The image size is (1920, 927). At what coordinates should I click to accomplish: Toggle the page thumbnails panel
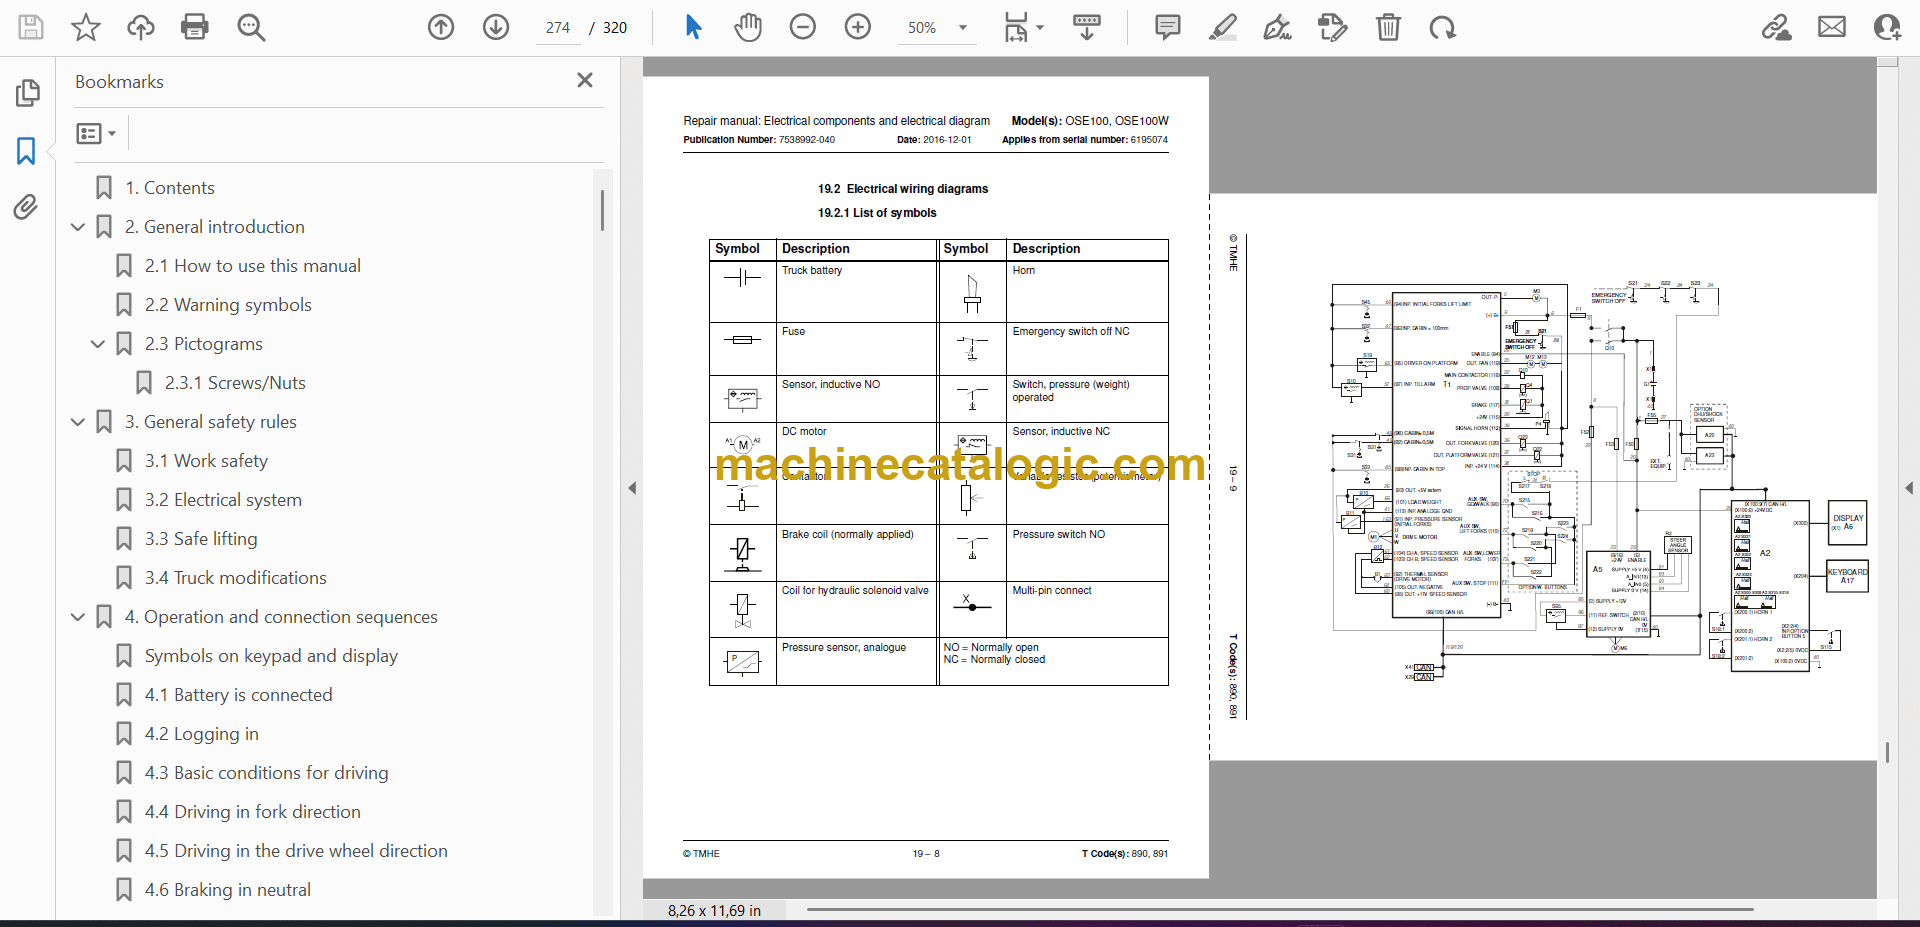click(27, 93)
